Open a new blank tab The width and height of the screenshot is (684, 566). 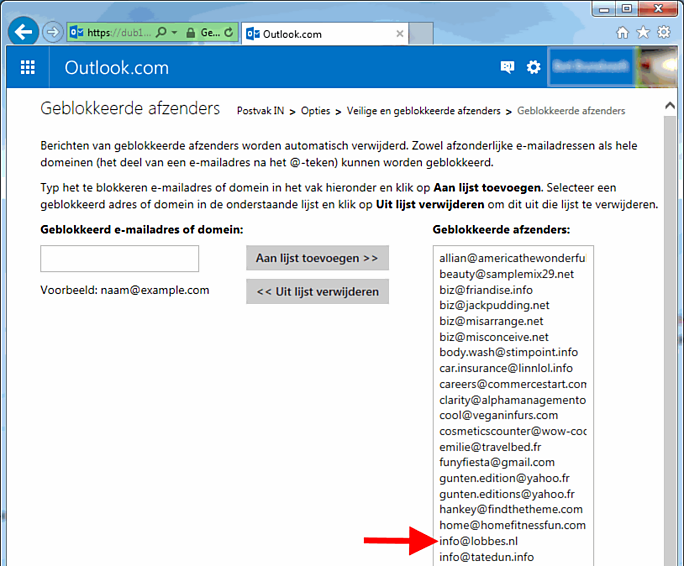click(421, 34)
